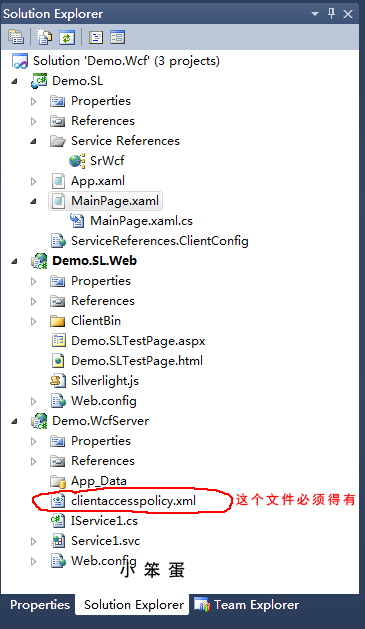Click the Show All Files toolbar icon
The image size is (365, 629).
[x=45, y=37]
